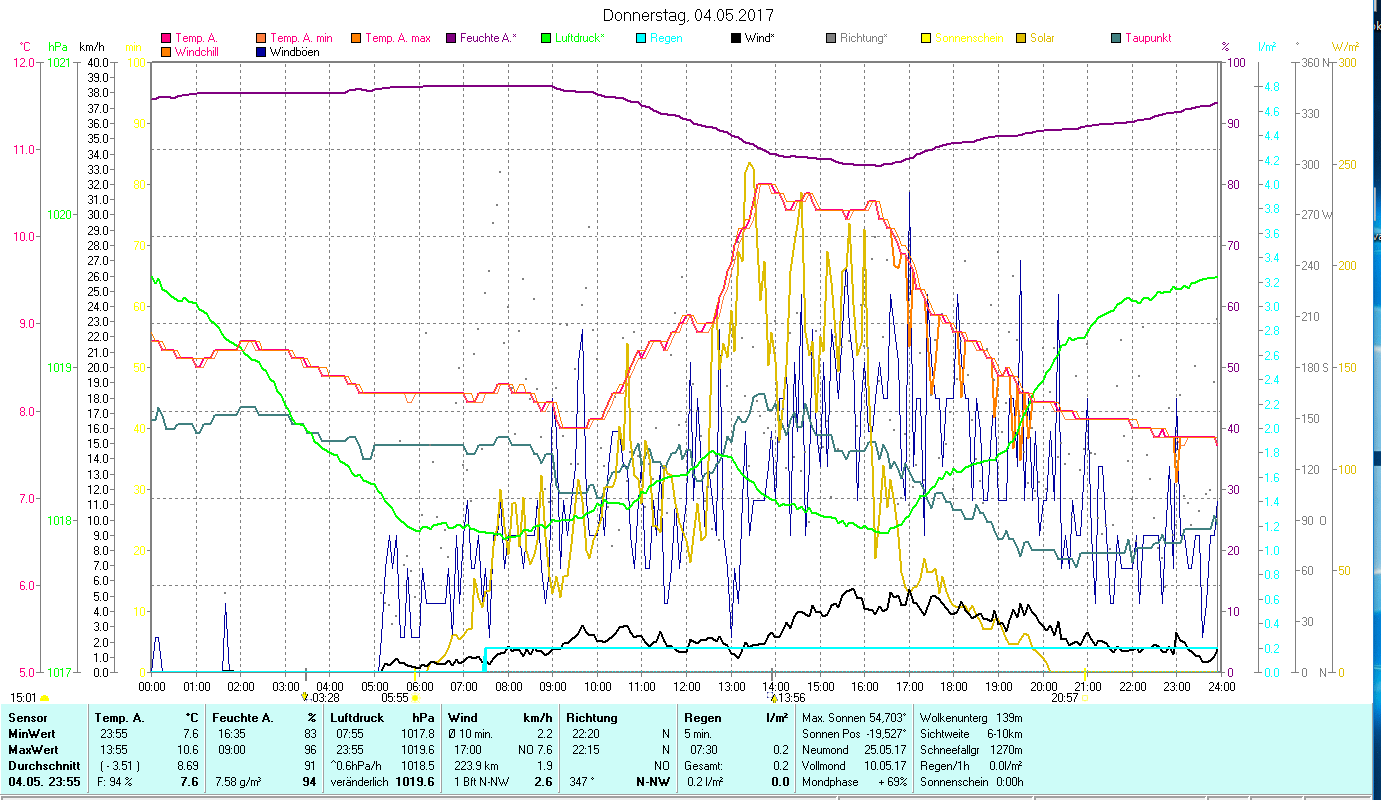This screenshot has height=800, width=1381.
Task: Select the orange Temp. A. max legend marker
Action: point(355,39)
